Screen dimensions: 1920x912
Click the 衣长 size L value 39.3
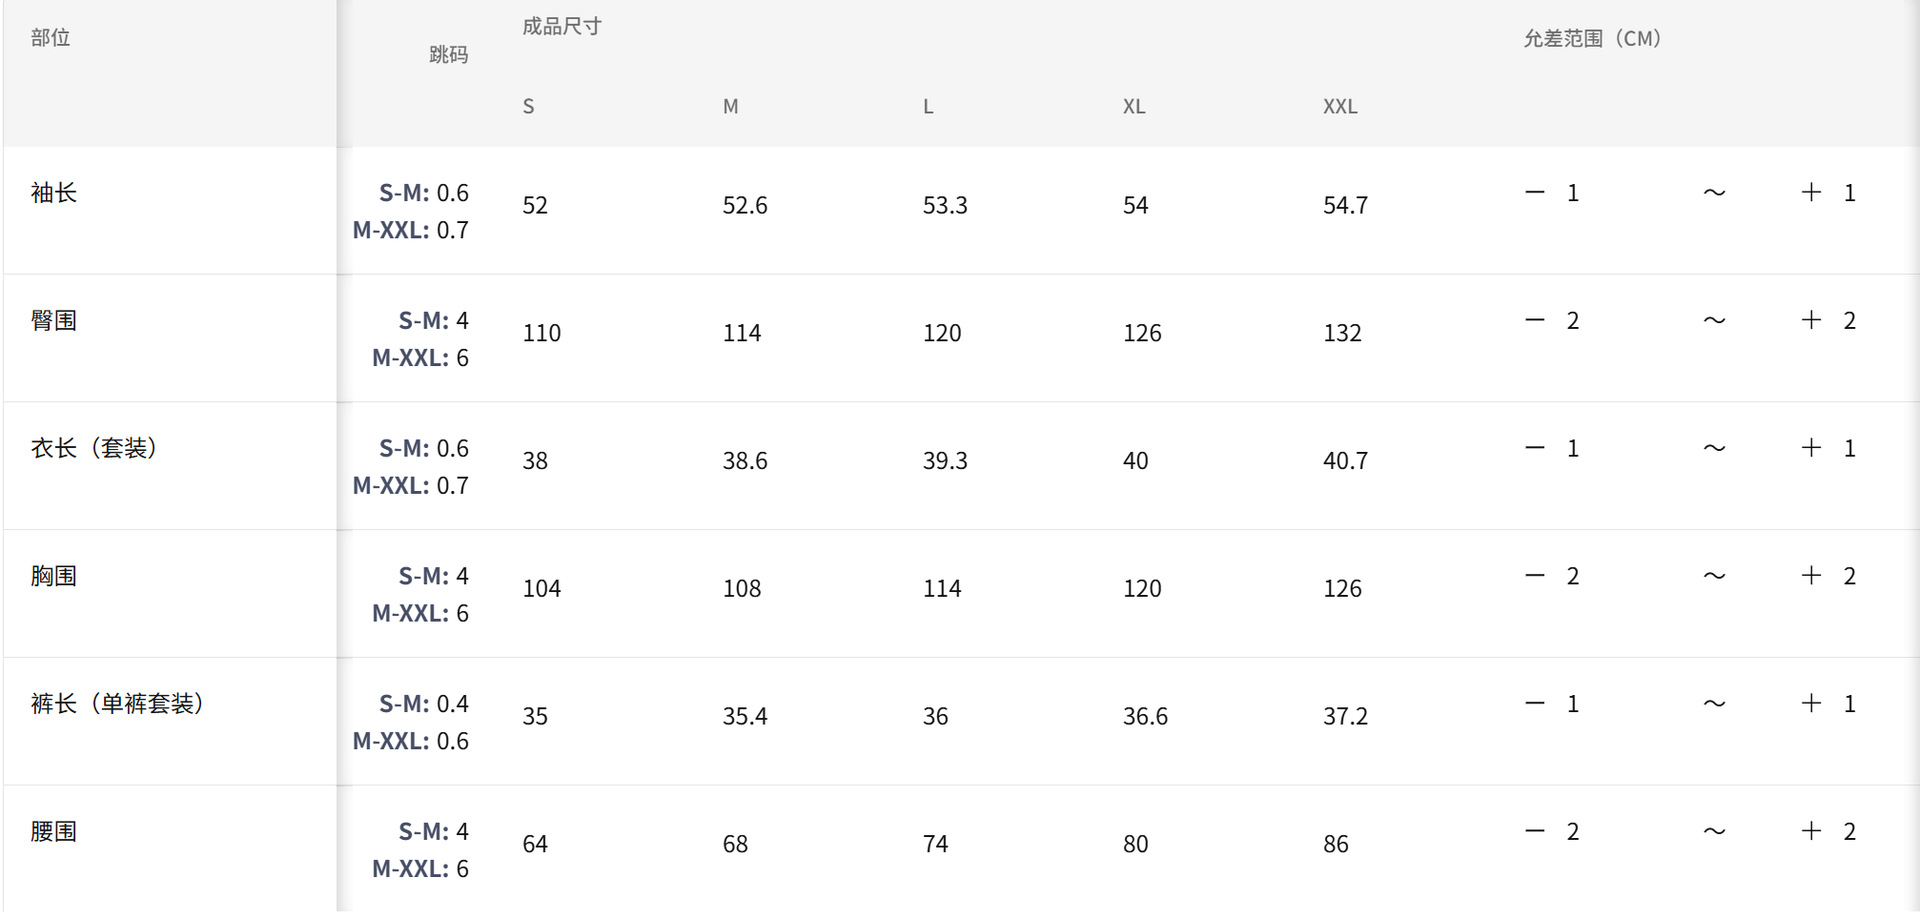(945, 461)
